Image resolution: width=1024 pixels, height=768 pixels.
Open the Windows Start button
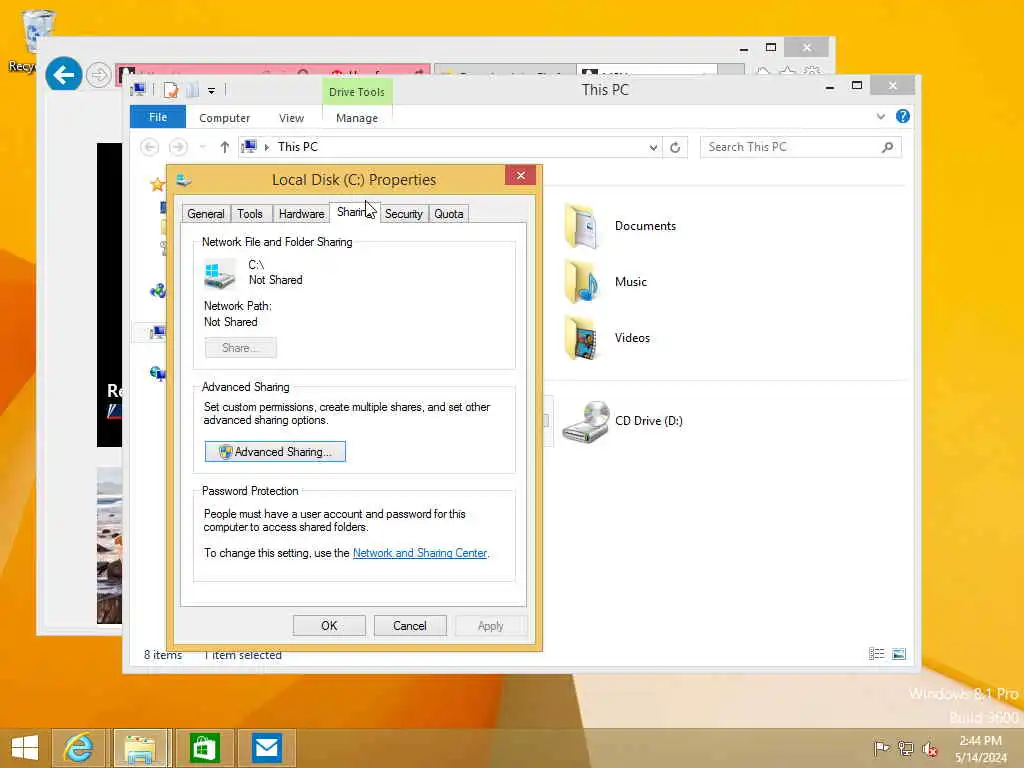pos(25,748)
